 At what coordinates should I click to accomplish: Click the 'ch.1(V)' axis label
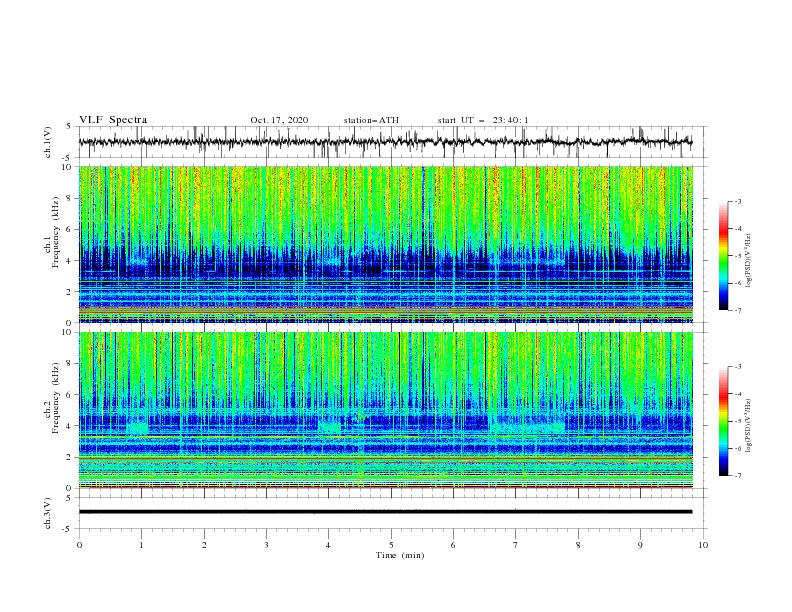pos(48,142)
